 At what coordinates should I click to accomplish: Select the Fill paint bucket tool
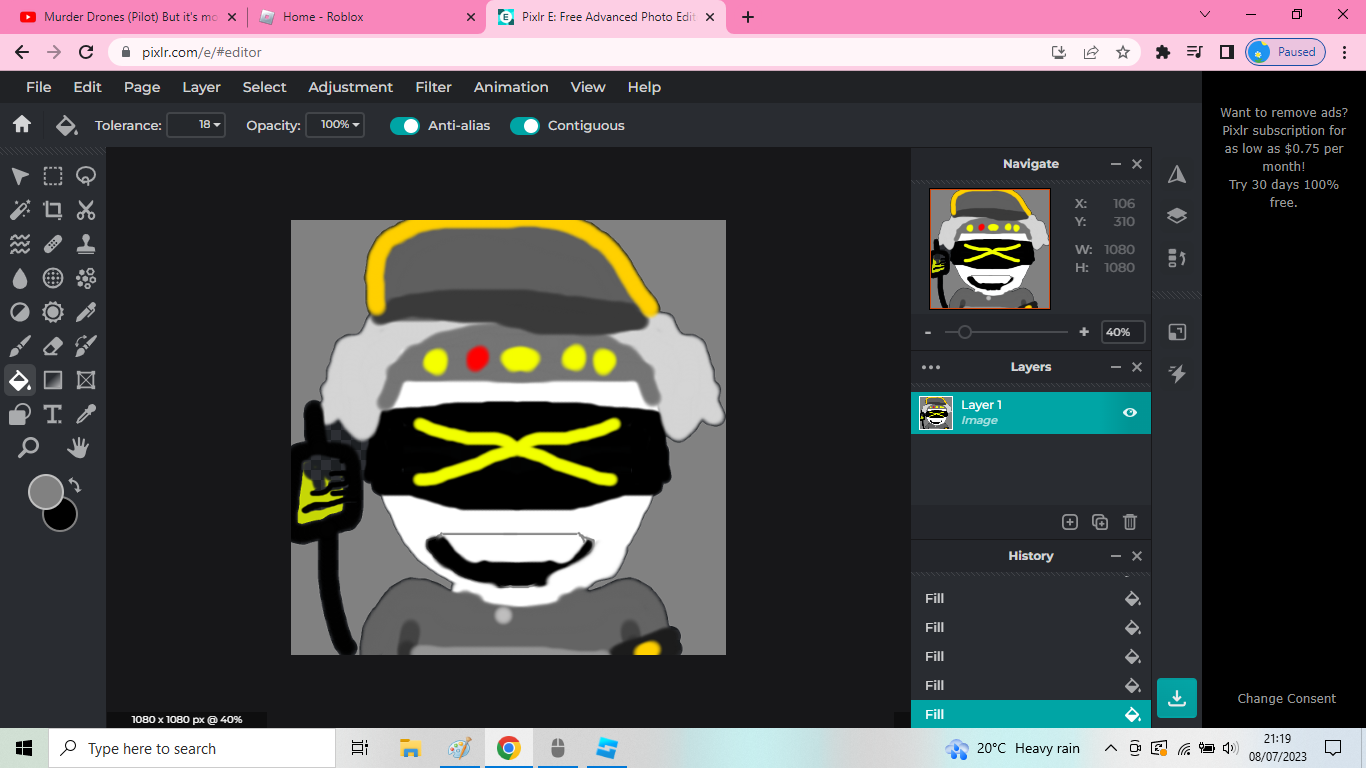pyautogui.click(x=20, y=380)
